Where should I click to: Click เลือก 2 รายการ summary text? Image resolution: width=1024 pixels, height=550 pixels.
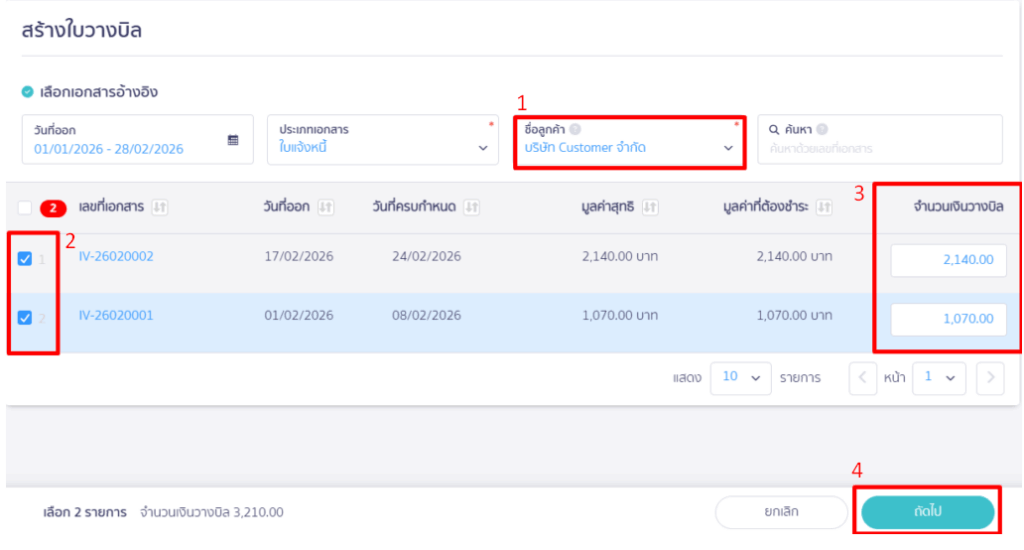85,512
